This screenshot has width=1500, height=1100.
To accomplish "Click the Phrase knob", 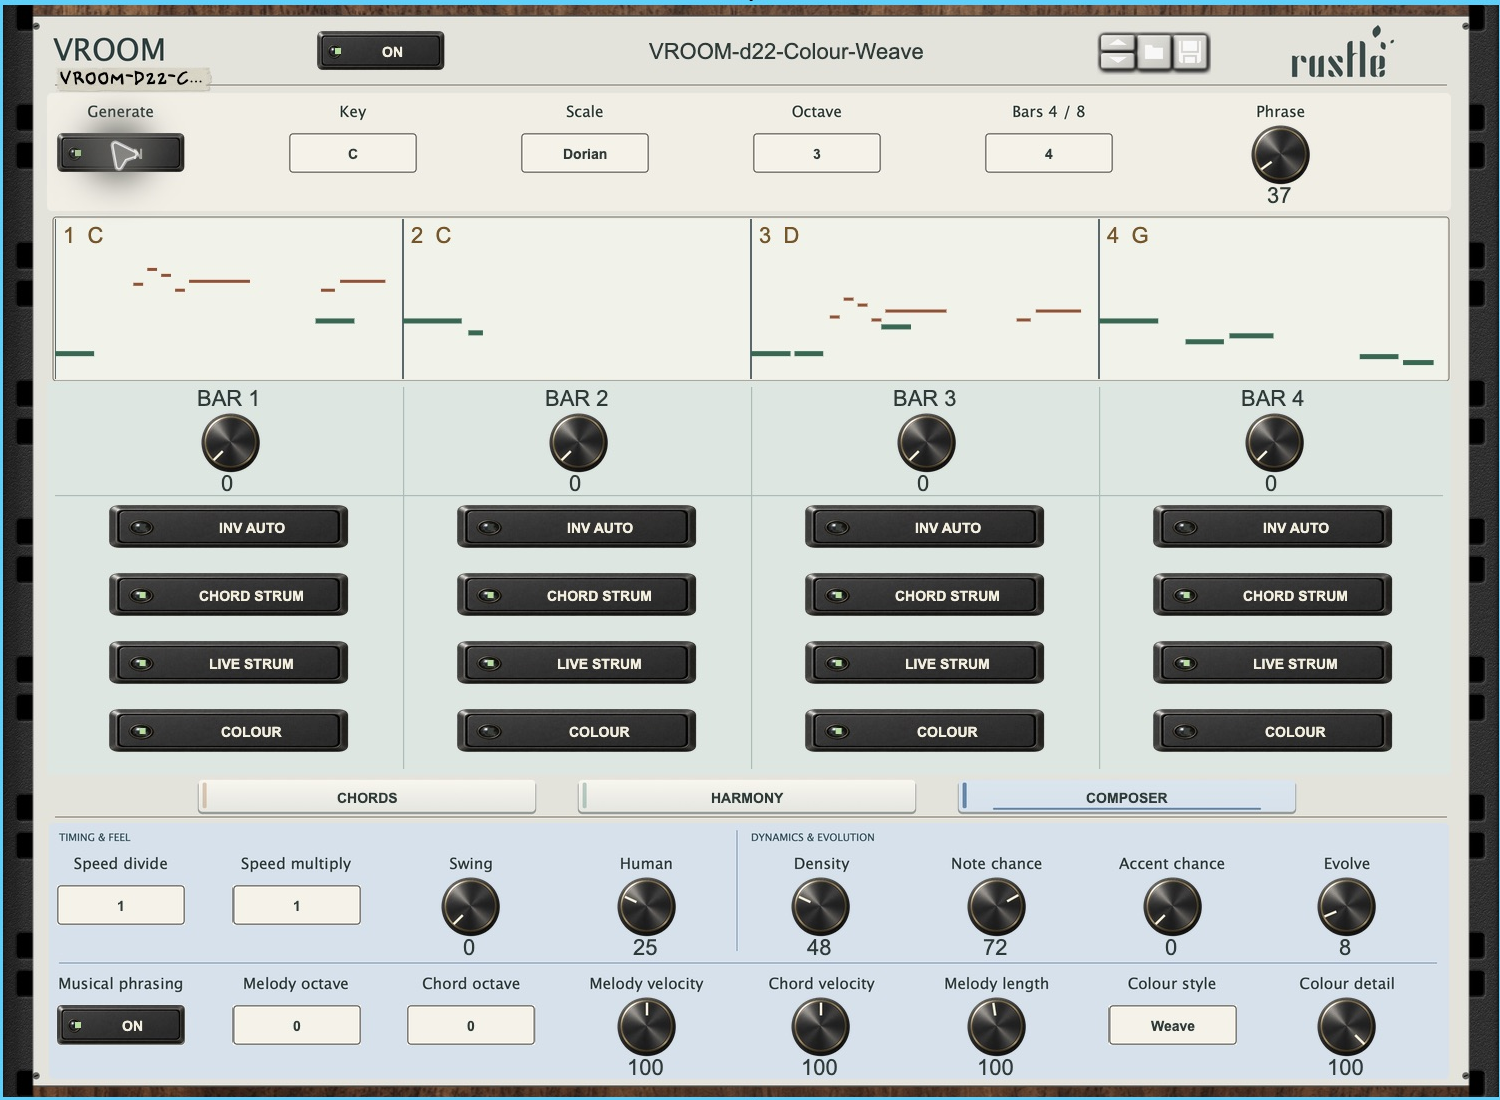I will [x=1280, y=155].
